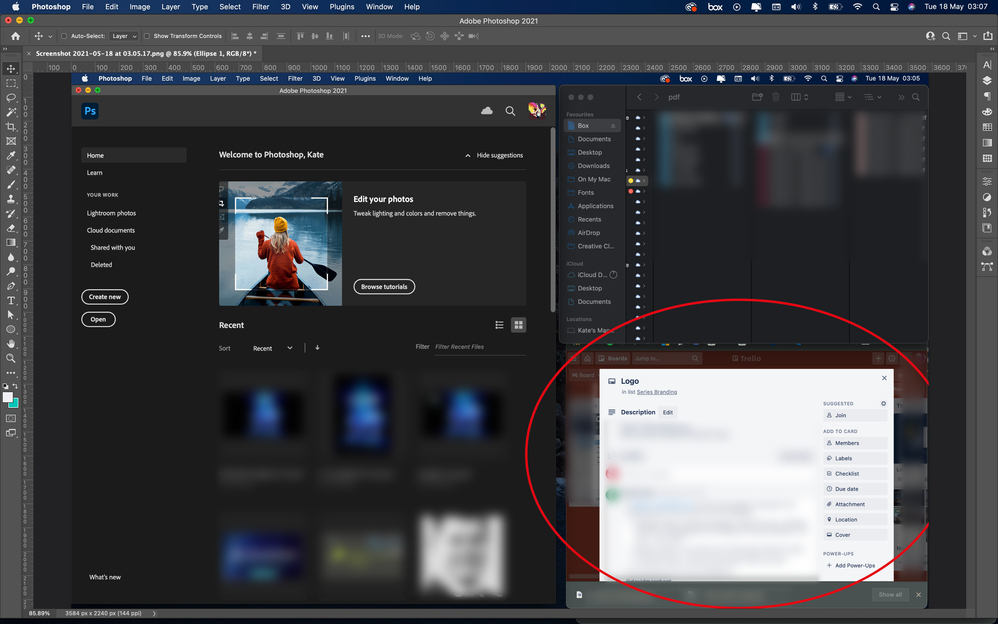The image size is (998, 624).
Task: Open the Filter menu in topmost menu bar
Action: pyautogui.click(x=260, y=7)
